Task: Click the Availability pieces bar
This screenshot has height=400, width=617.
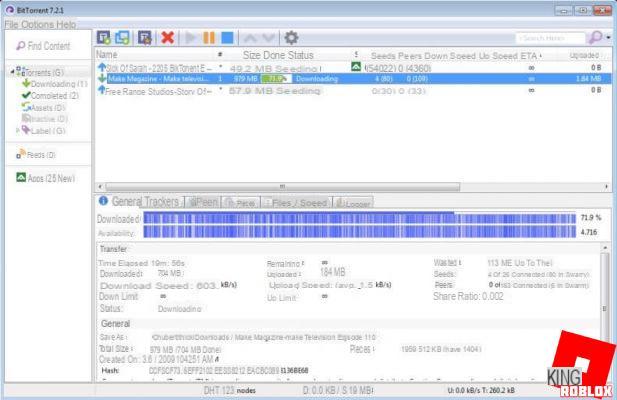Action: pos(359,232)
